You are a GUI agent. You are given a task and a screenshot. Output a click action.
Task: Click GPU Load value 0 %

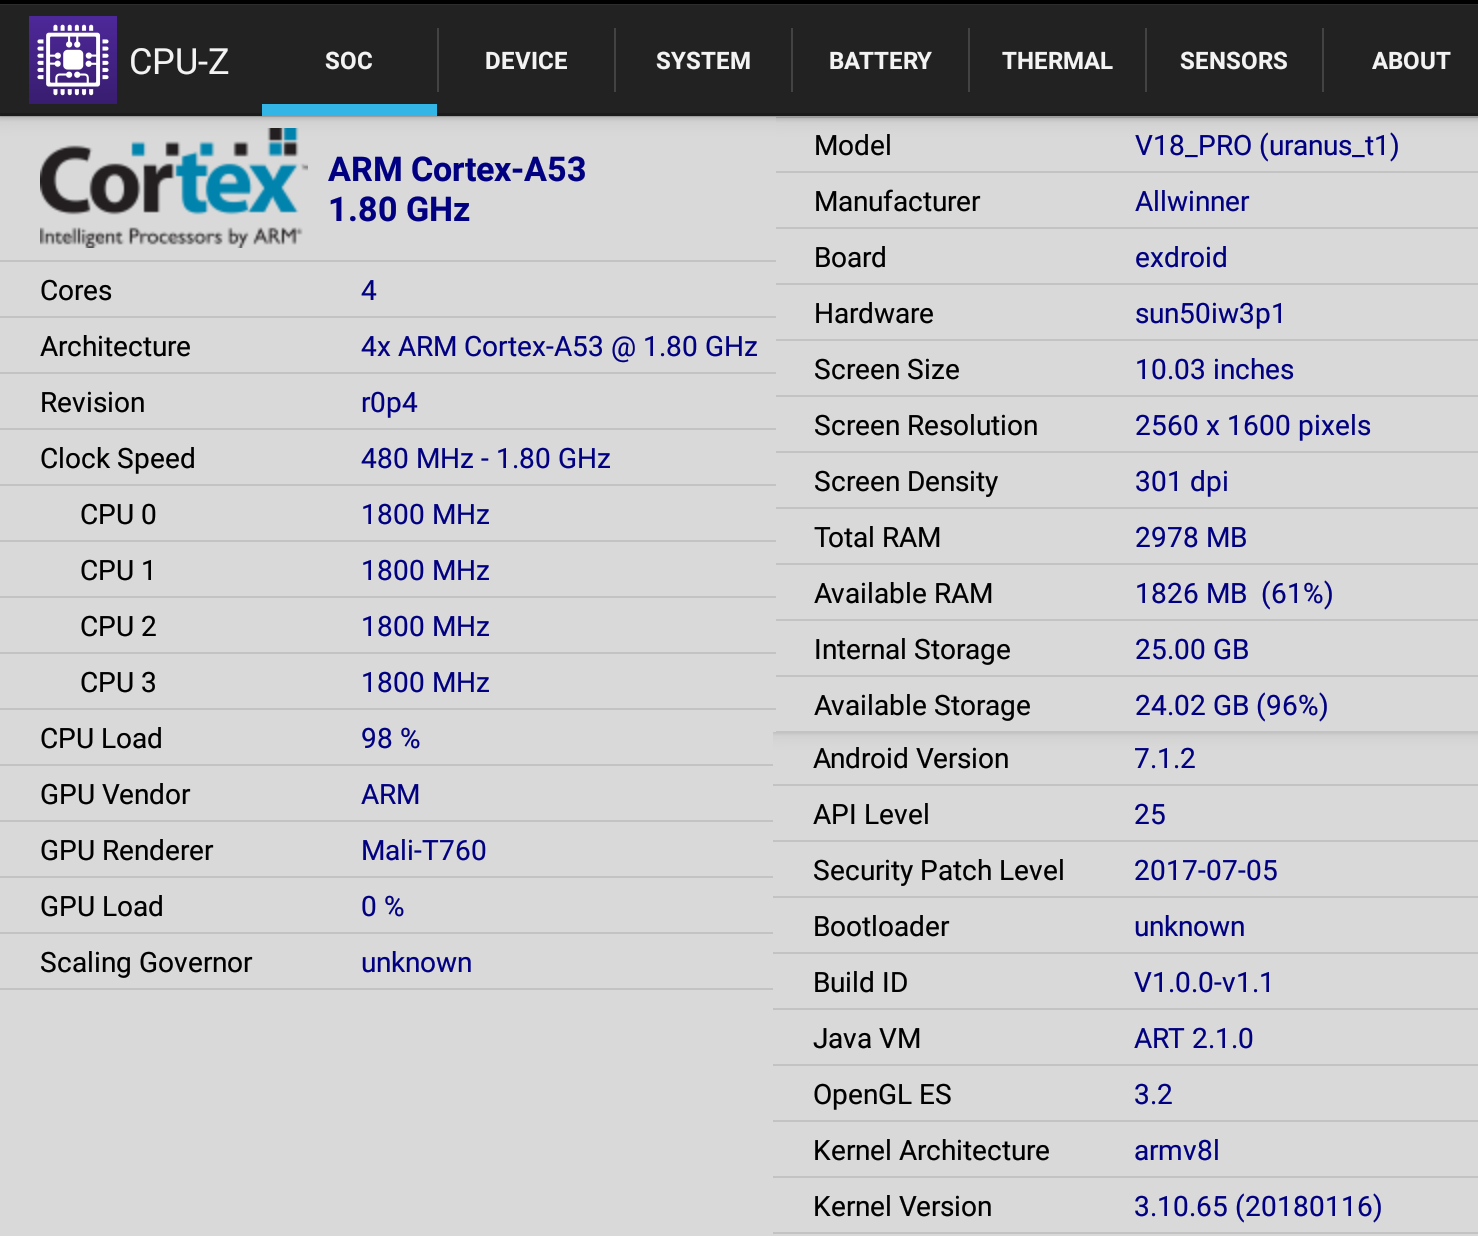382,906
